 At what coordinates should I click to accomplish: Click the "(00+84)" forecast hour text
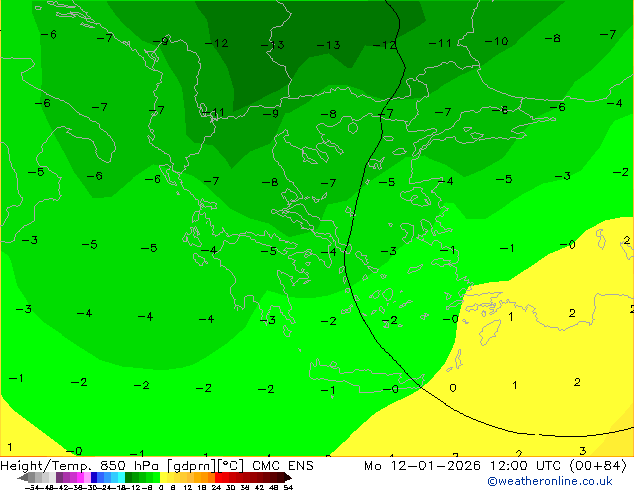(598, 466)
